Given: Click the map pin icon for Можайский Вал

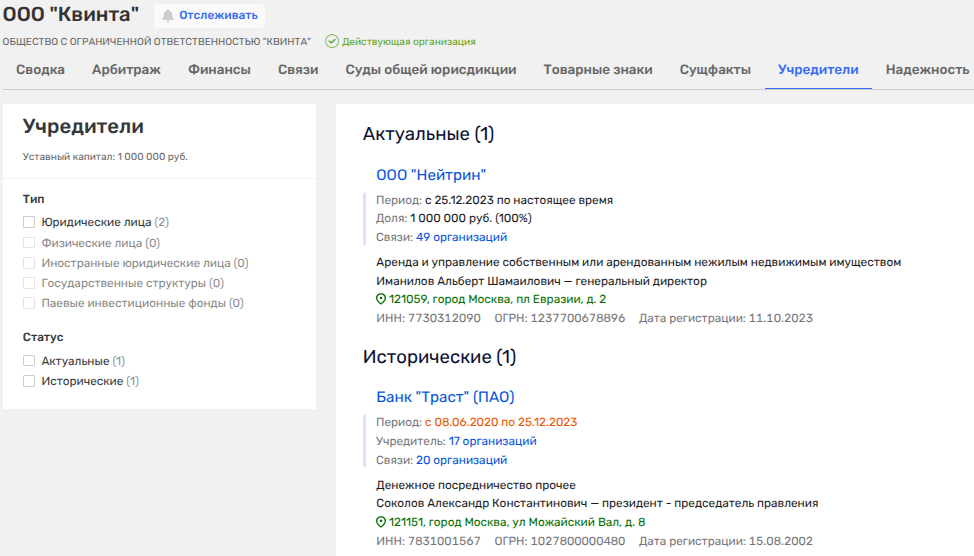Looking at the screenshot, I should click(x=381, y=522).
